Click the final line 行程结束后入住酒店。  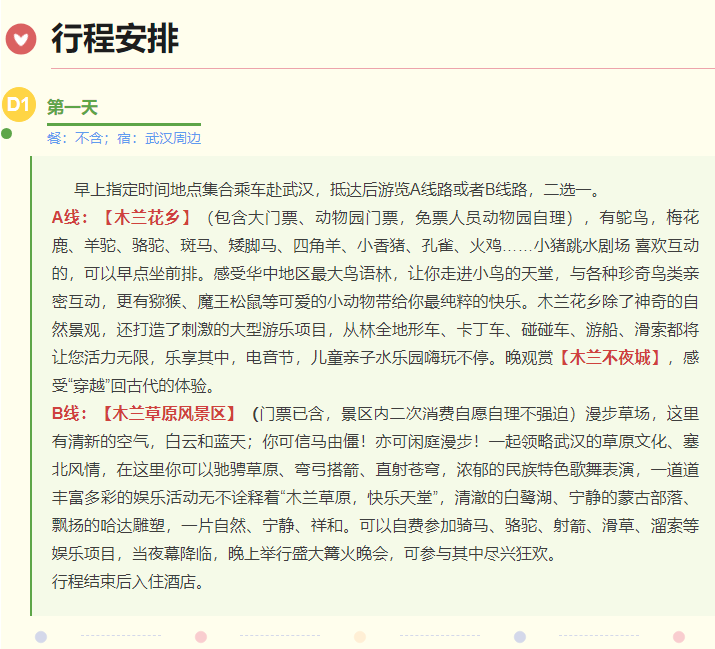coord(128,582)
